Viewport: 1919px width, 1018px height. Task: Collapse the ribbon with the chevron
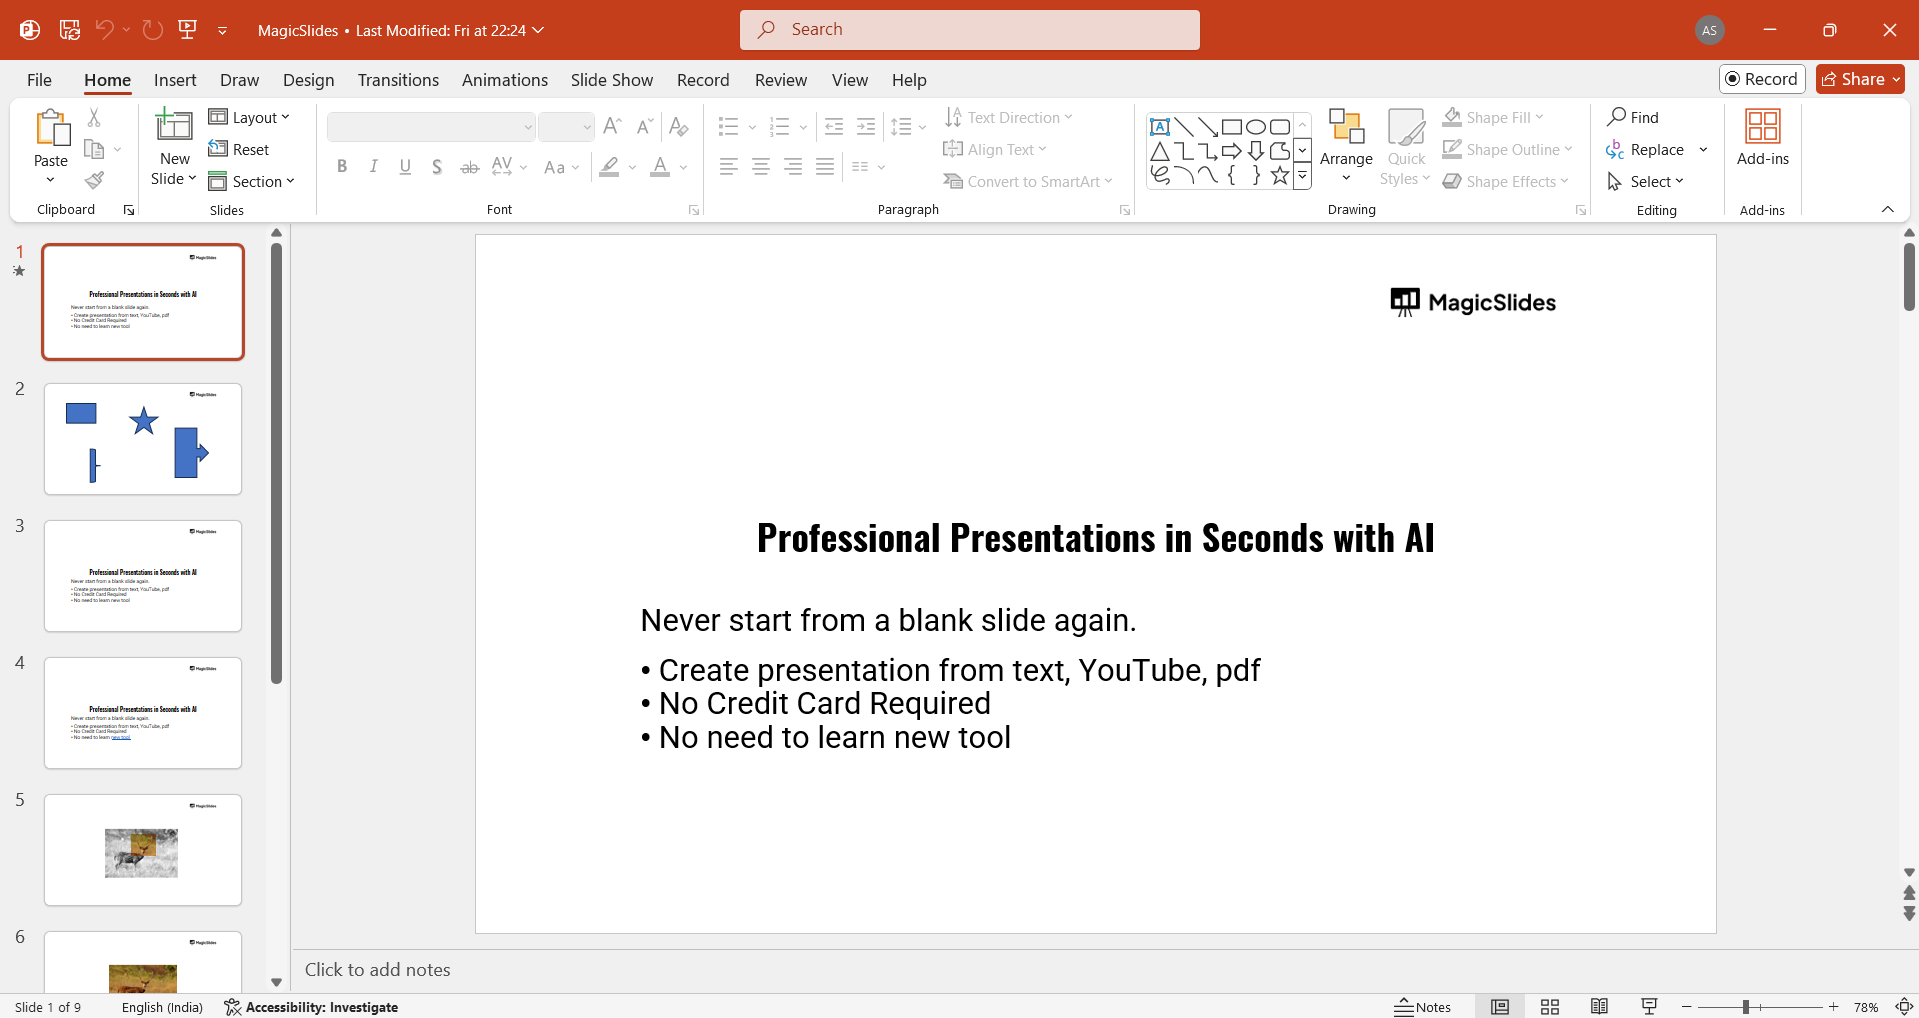pos(1887,209)
